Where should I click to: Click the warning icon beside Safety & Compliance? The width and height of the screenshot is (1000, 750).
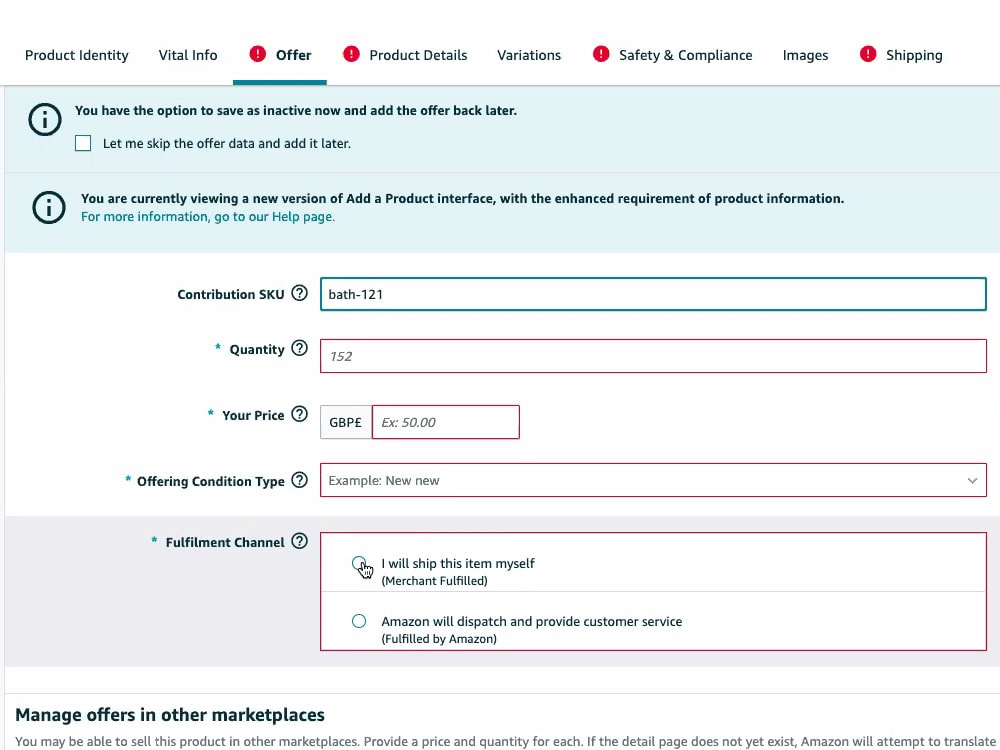coord(601,54)
